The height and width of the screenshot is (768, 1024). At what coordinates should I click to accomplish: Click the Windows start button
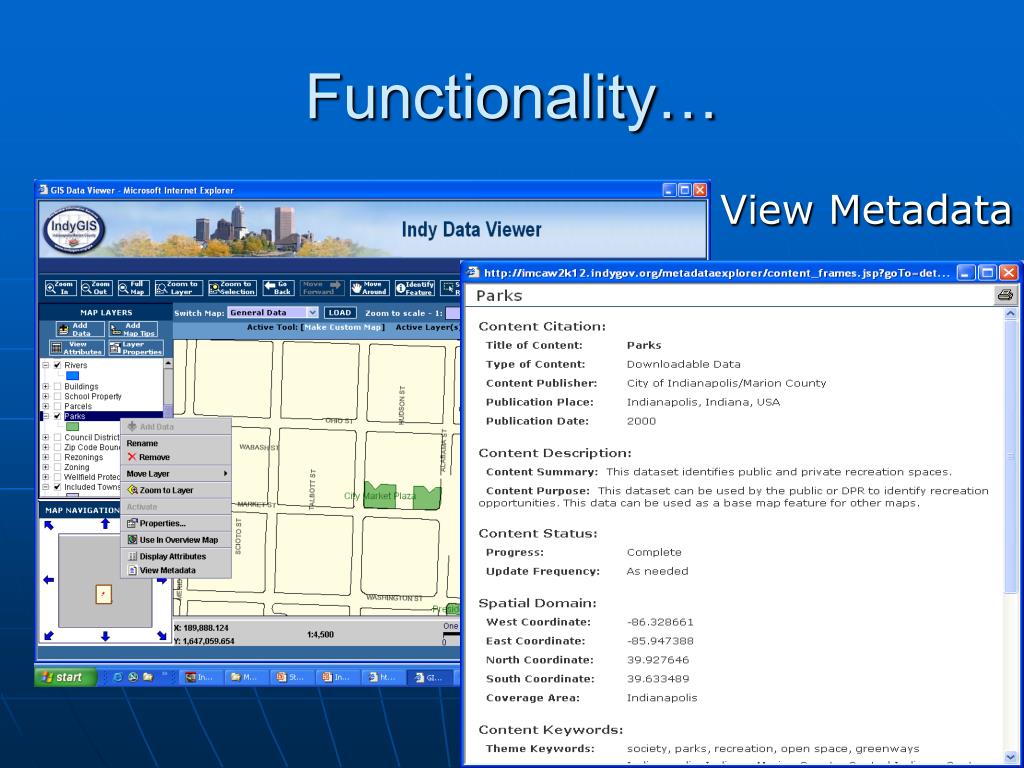pos(65,677)
